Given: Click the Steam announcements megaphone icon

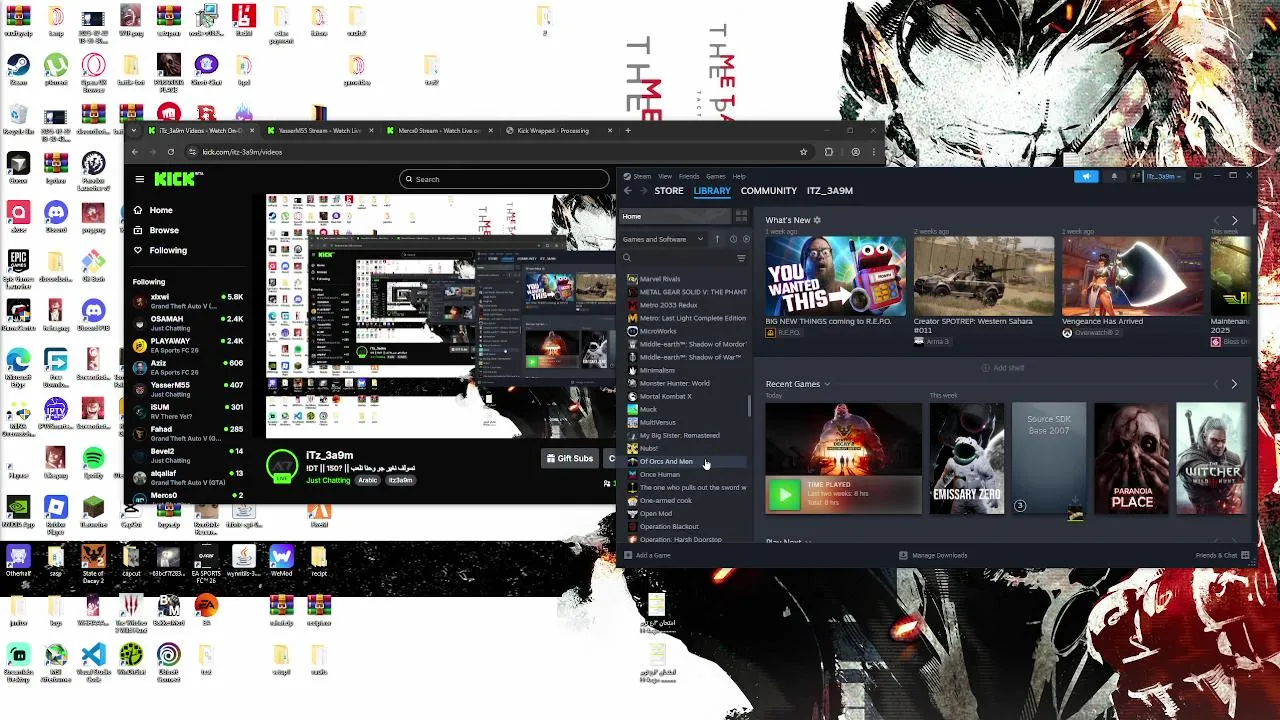Looking at the screenshot, I should pyautogui.click(x=1086, y=177).
